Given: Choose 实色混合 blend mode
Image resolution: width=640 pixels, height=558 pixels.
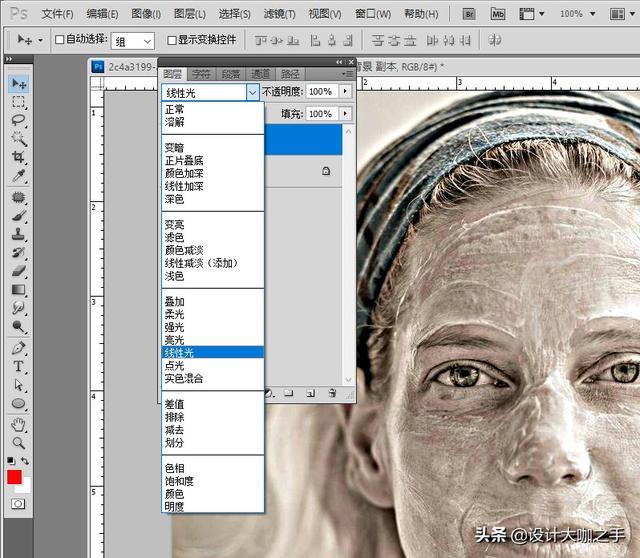Looking at the screenshot, I should click(x=213, y=378).
